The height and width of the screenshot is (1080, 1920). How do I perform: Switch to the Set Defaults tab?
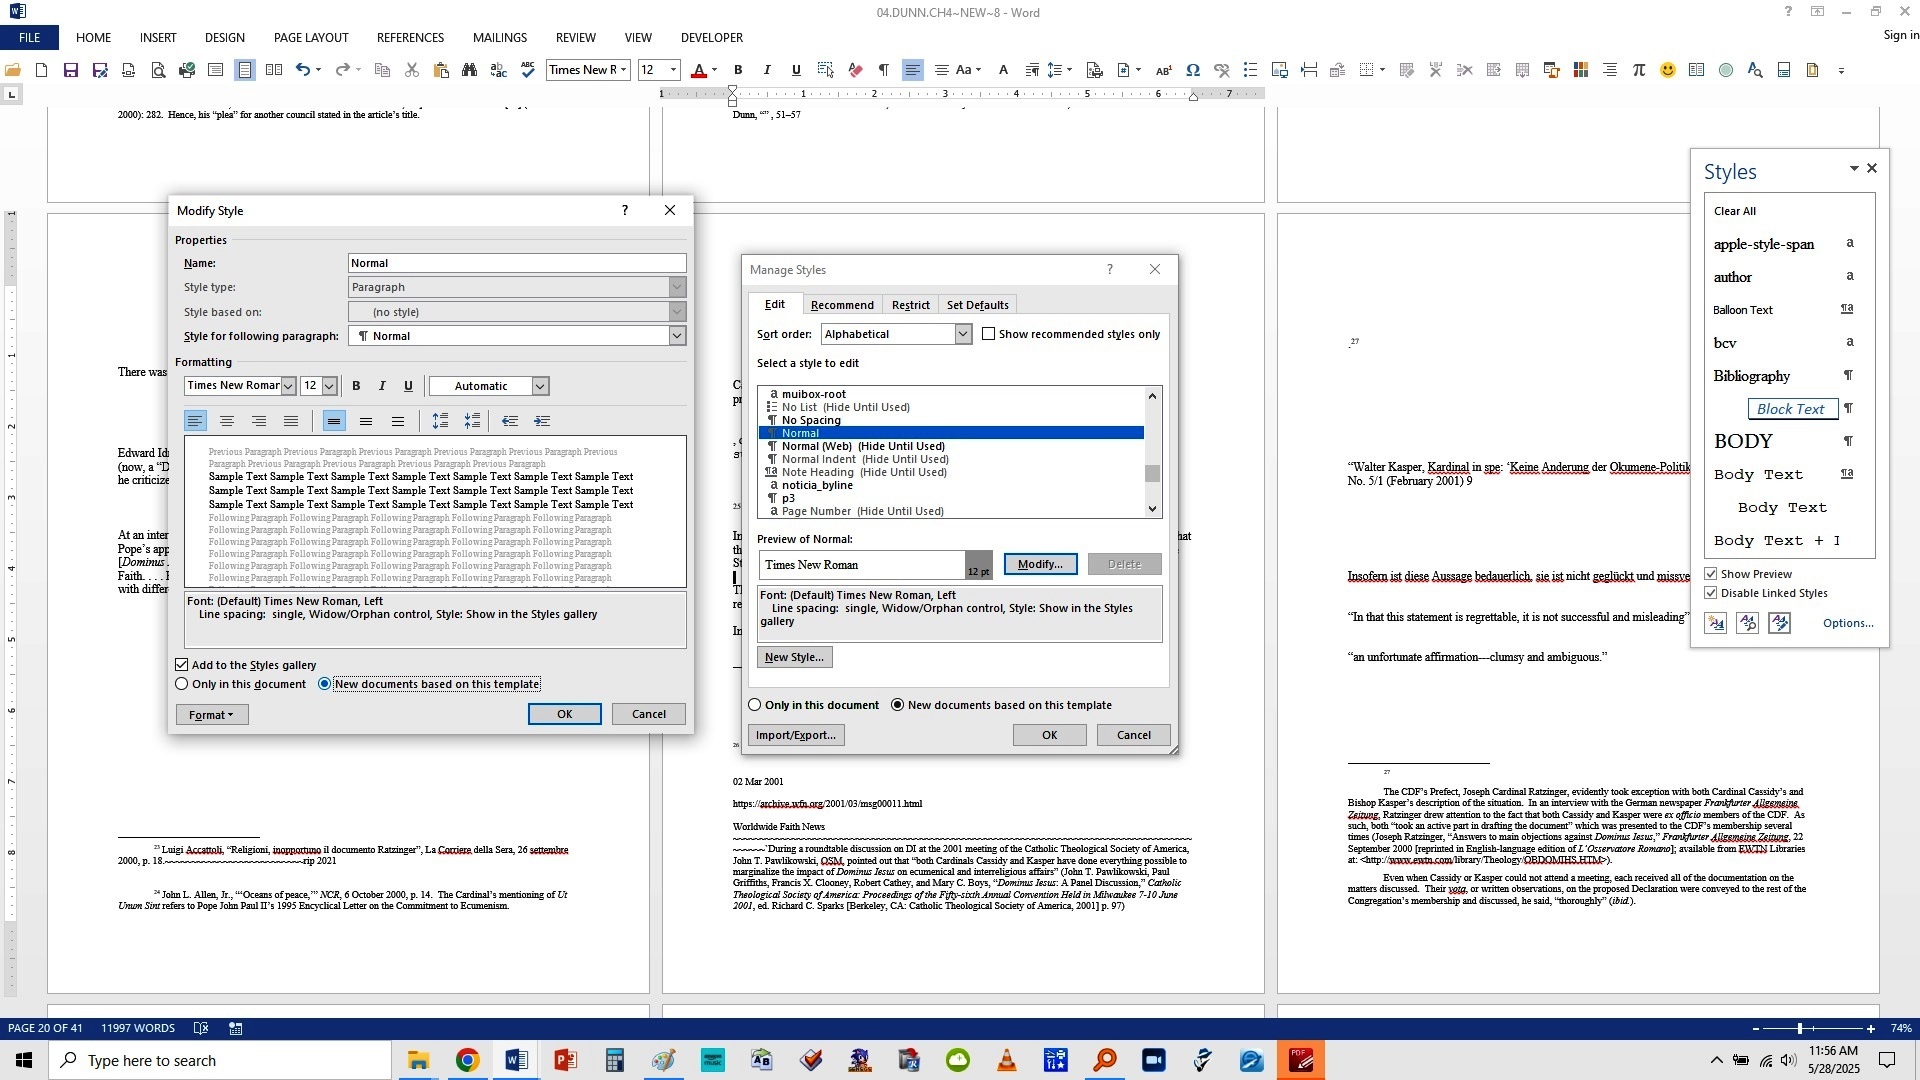point(977,304)
